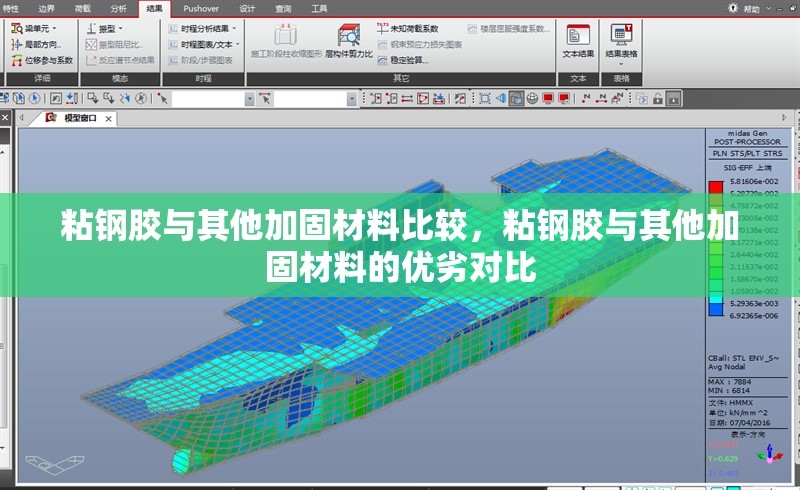Click the help gear icon beside 帮助
This screenshot has height=490, width=800.
point(733,8)
